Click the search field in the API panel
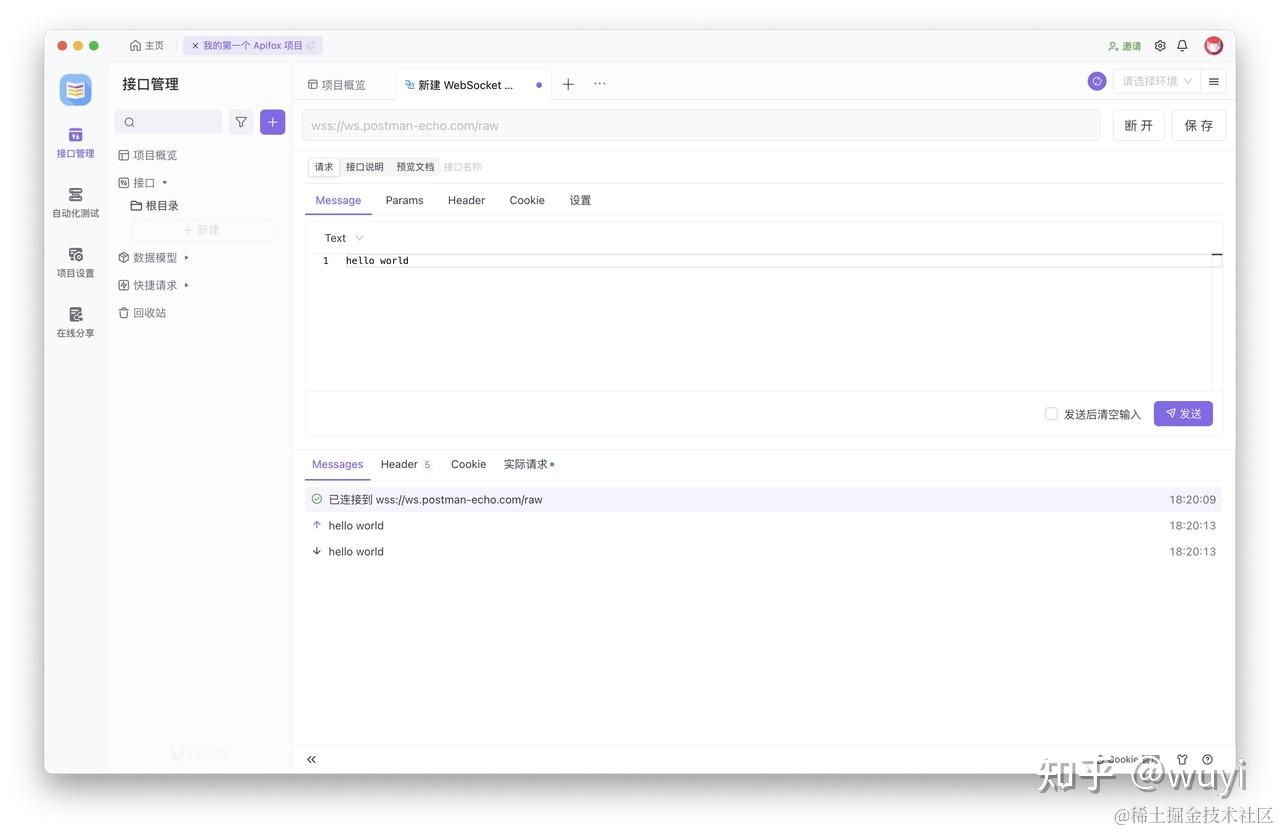 169,122
